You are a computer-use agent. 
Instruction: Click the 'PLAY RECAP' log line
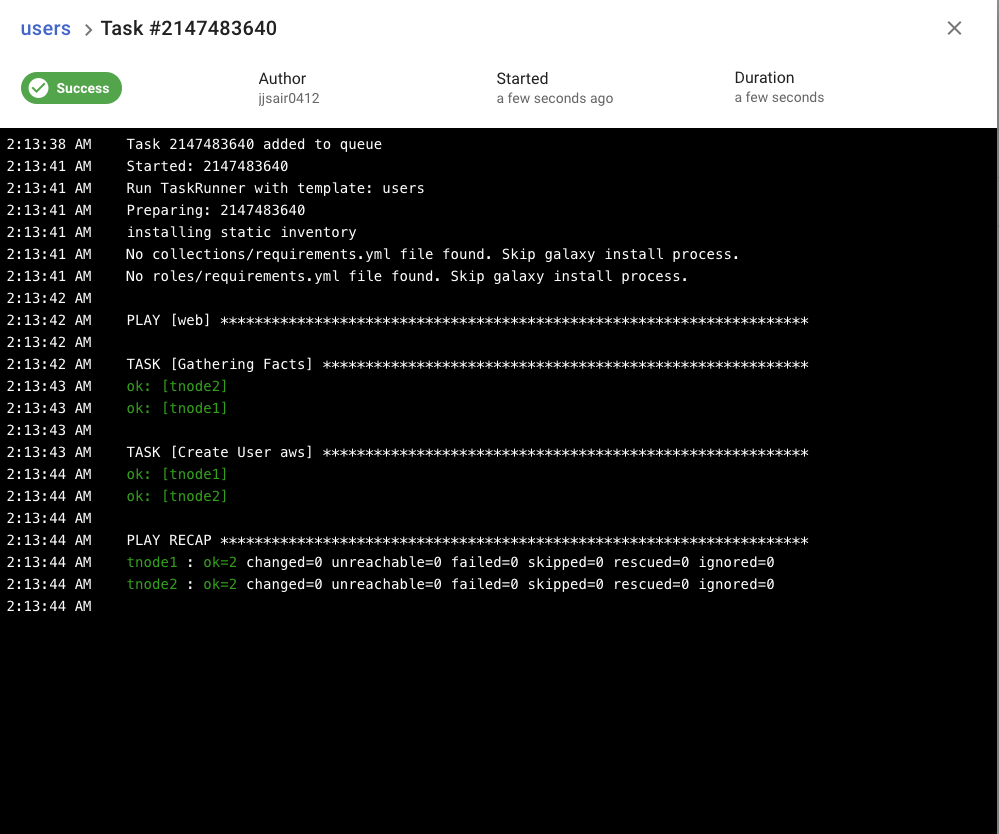pos(467,540)
